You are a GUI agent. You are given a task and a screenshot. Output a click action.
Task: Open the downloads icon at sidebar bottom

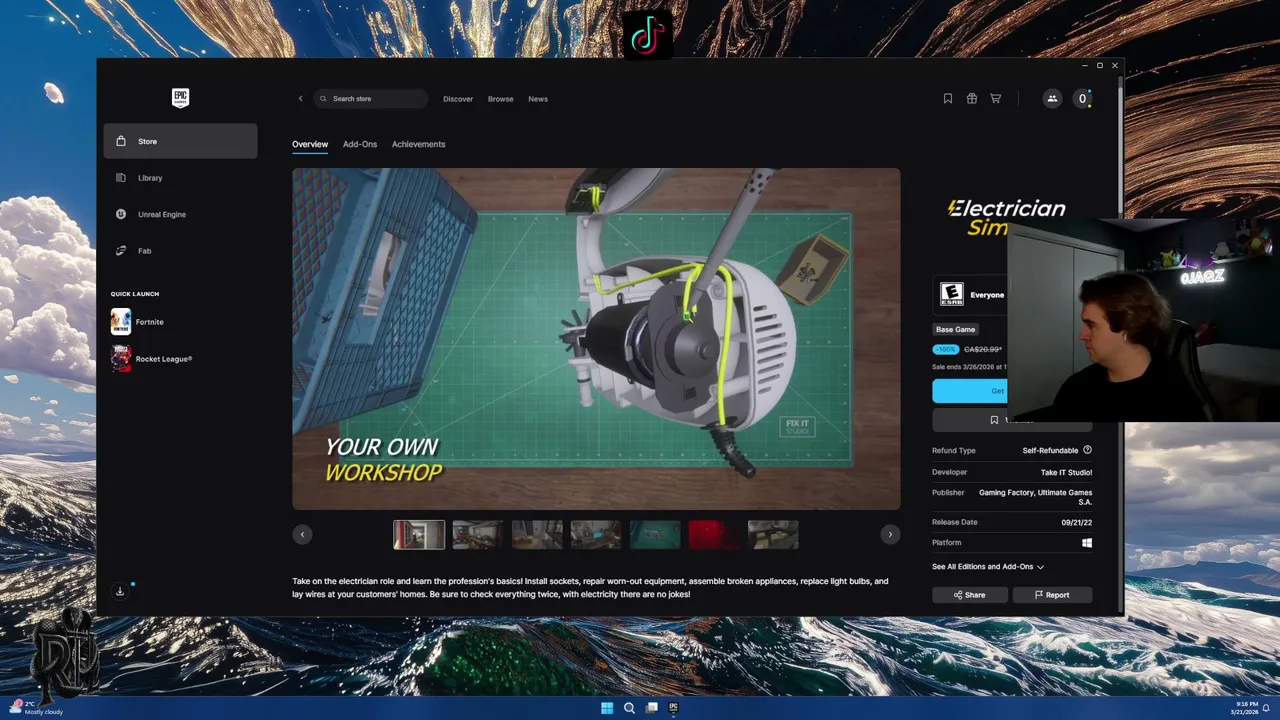pyautogui.click(x=120, y=591)
